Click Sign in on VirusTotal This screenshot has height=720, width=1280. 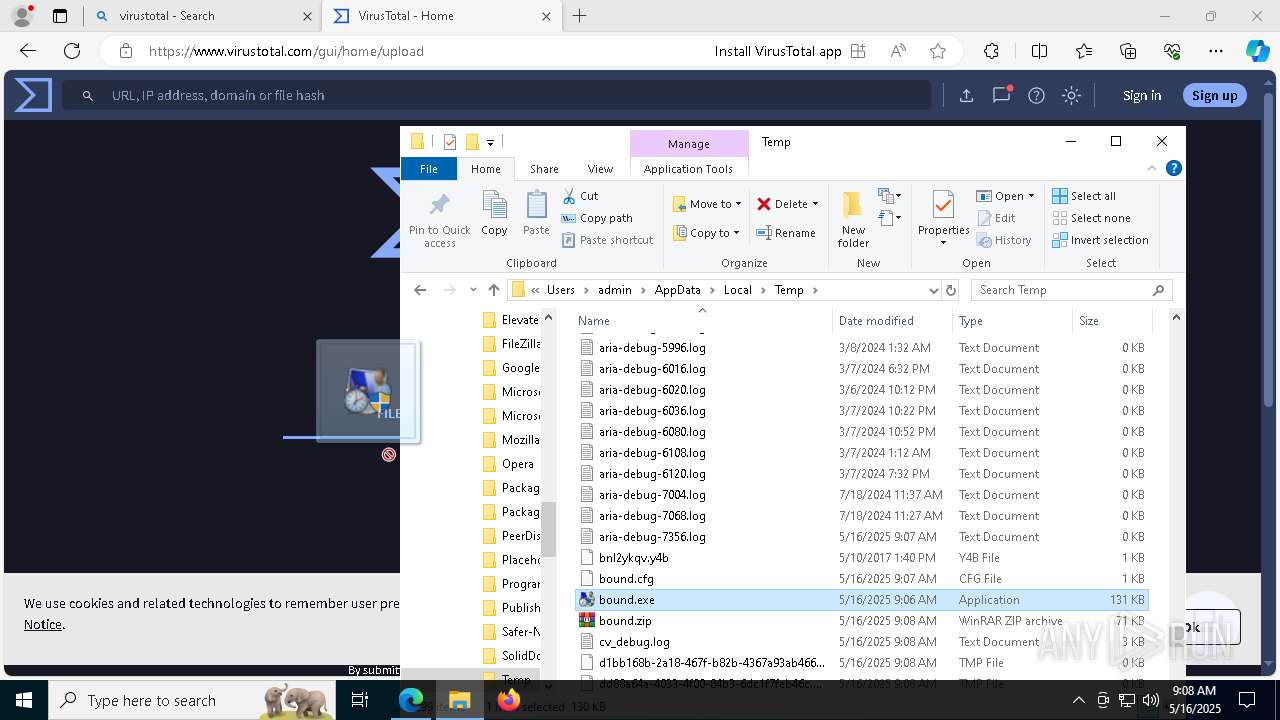pos(1141,96)
